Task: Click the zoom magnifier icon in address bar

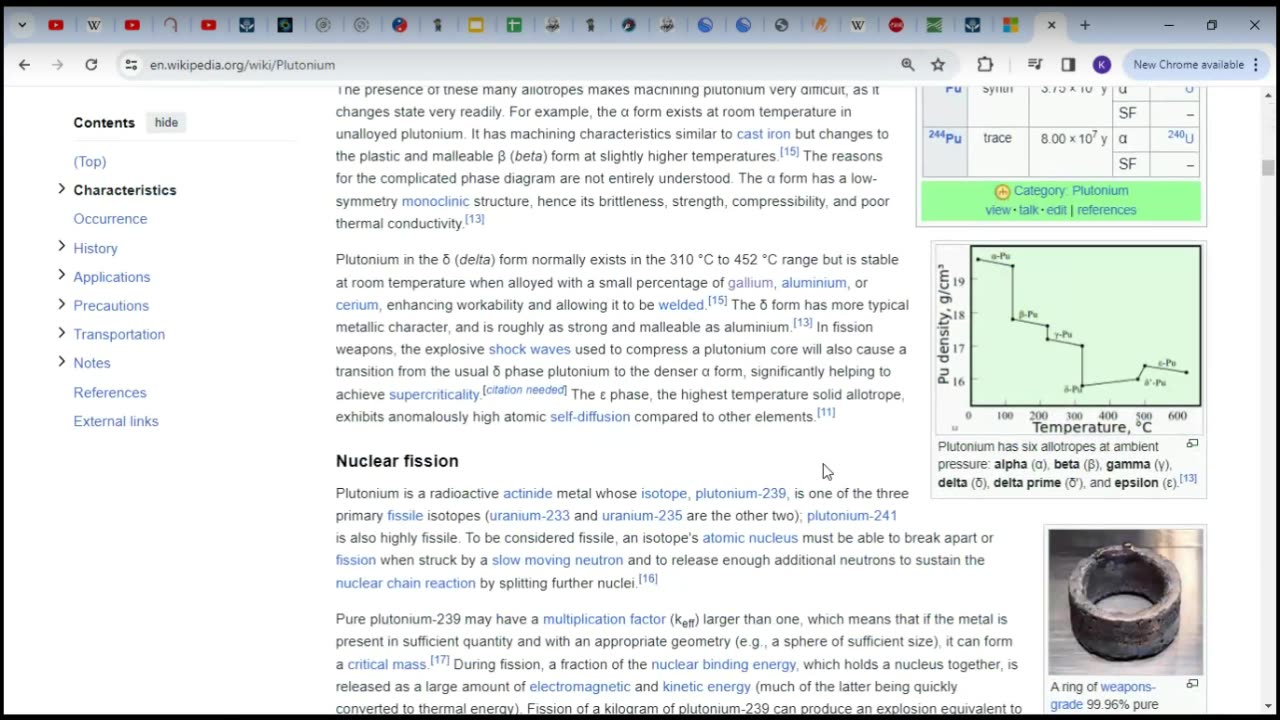Action: click(907, 64)
